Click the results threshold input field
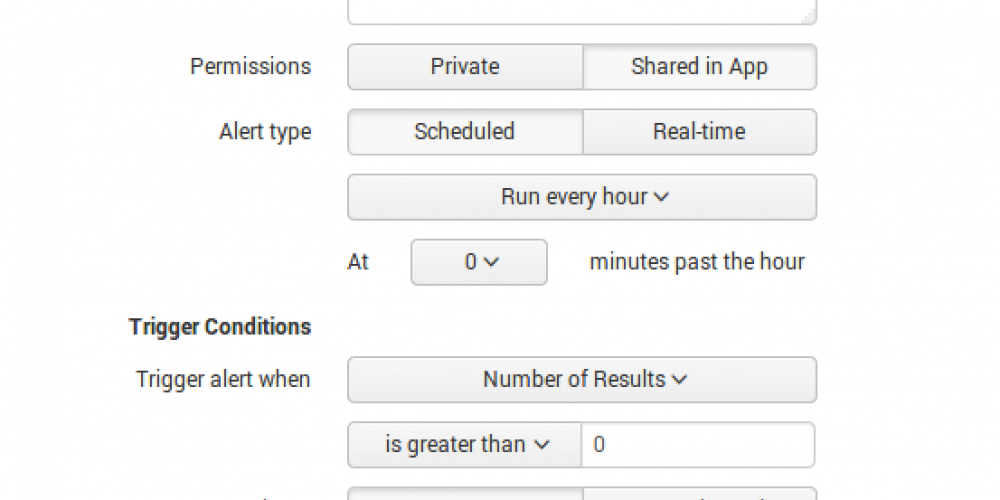The image size is (1000, 500). click(x=697, y=445)
